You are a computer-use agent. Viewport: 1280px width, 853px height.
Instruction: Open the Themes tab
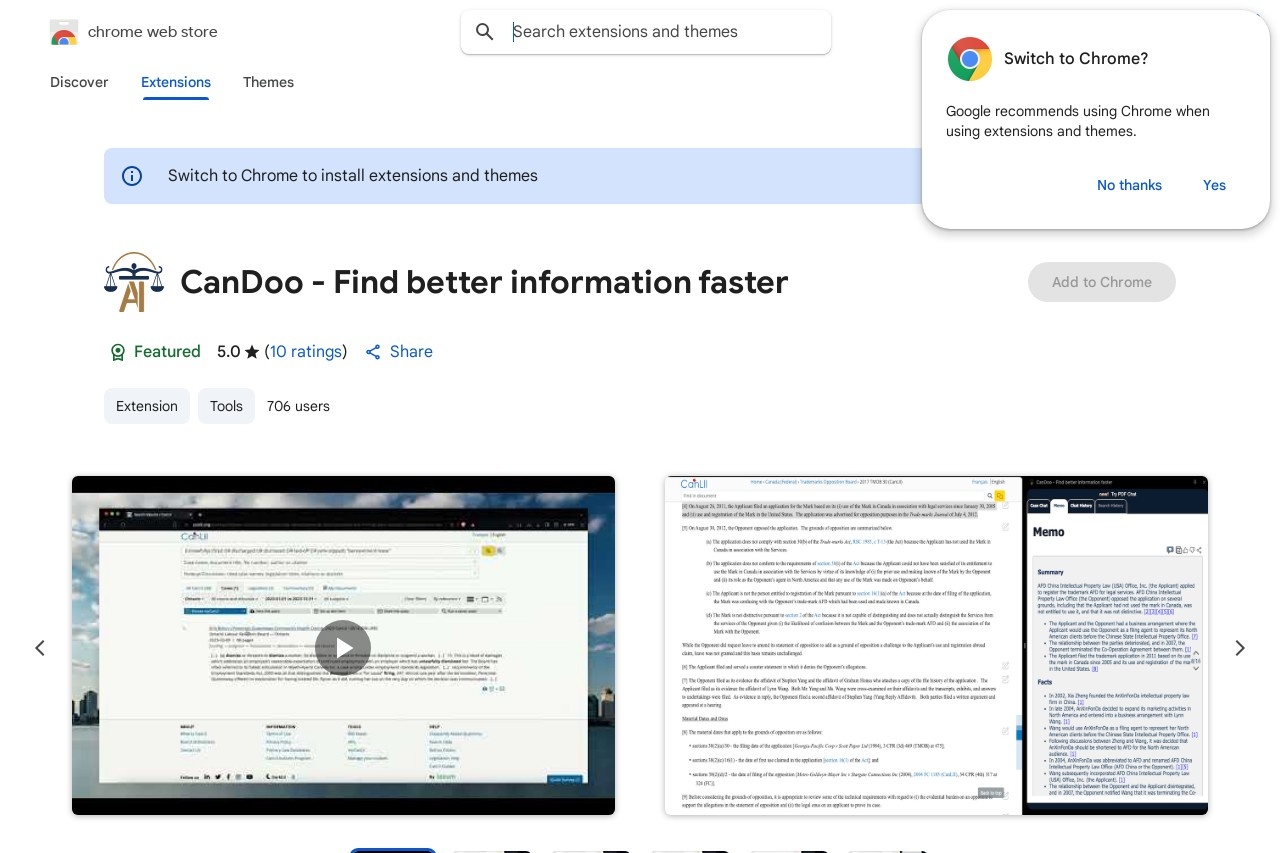(x=268, y=82)
